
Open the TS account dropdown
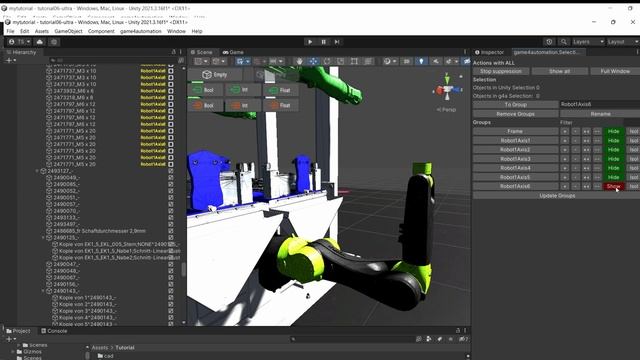[x=19, y=42]
